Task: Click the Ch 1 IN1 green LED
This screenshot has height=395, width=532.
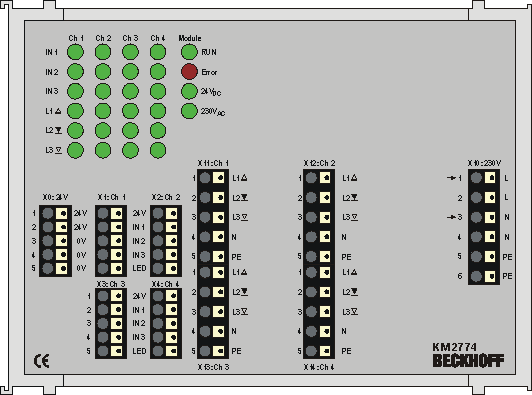Action: point(75,52)
